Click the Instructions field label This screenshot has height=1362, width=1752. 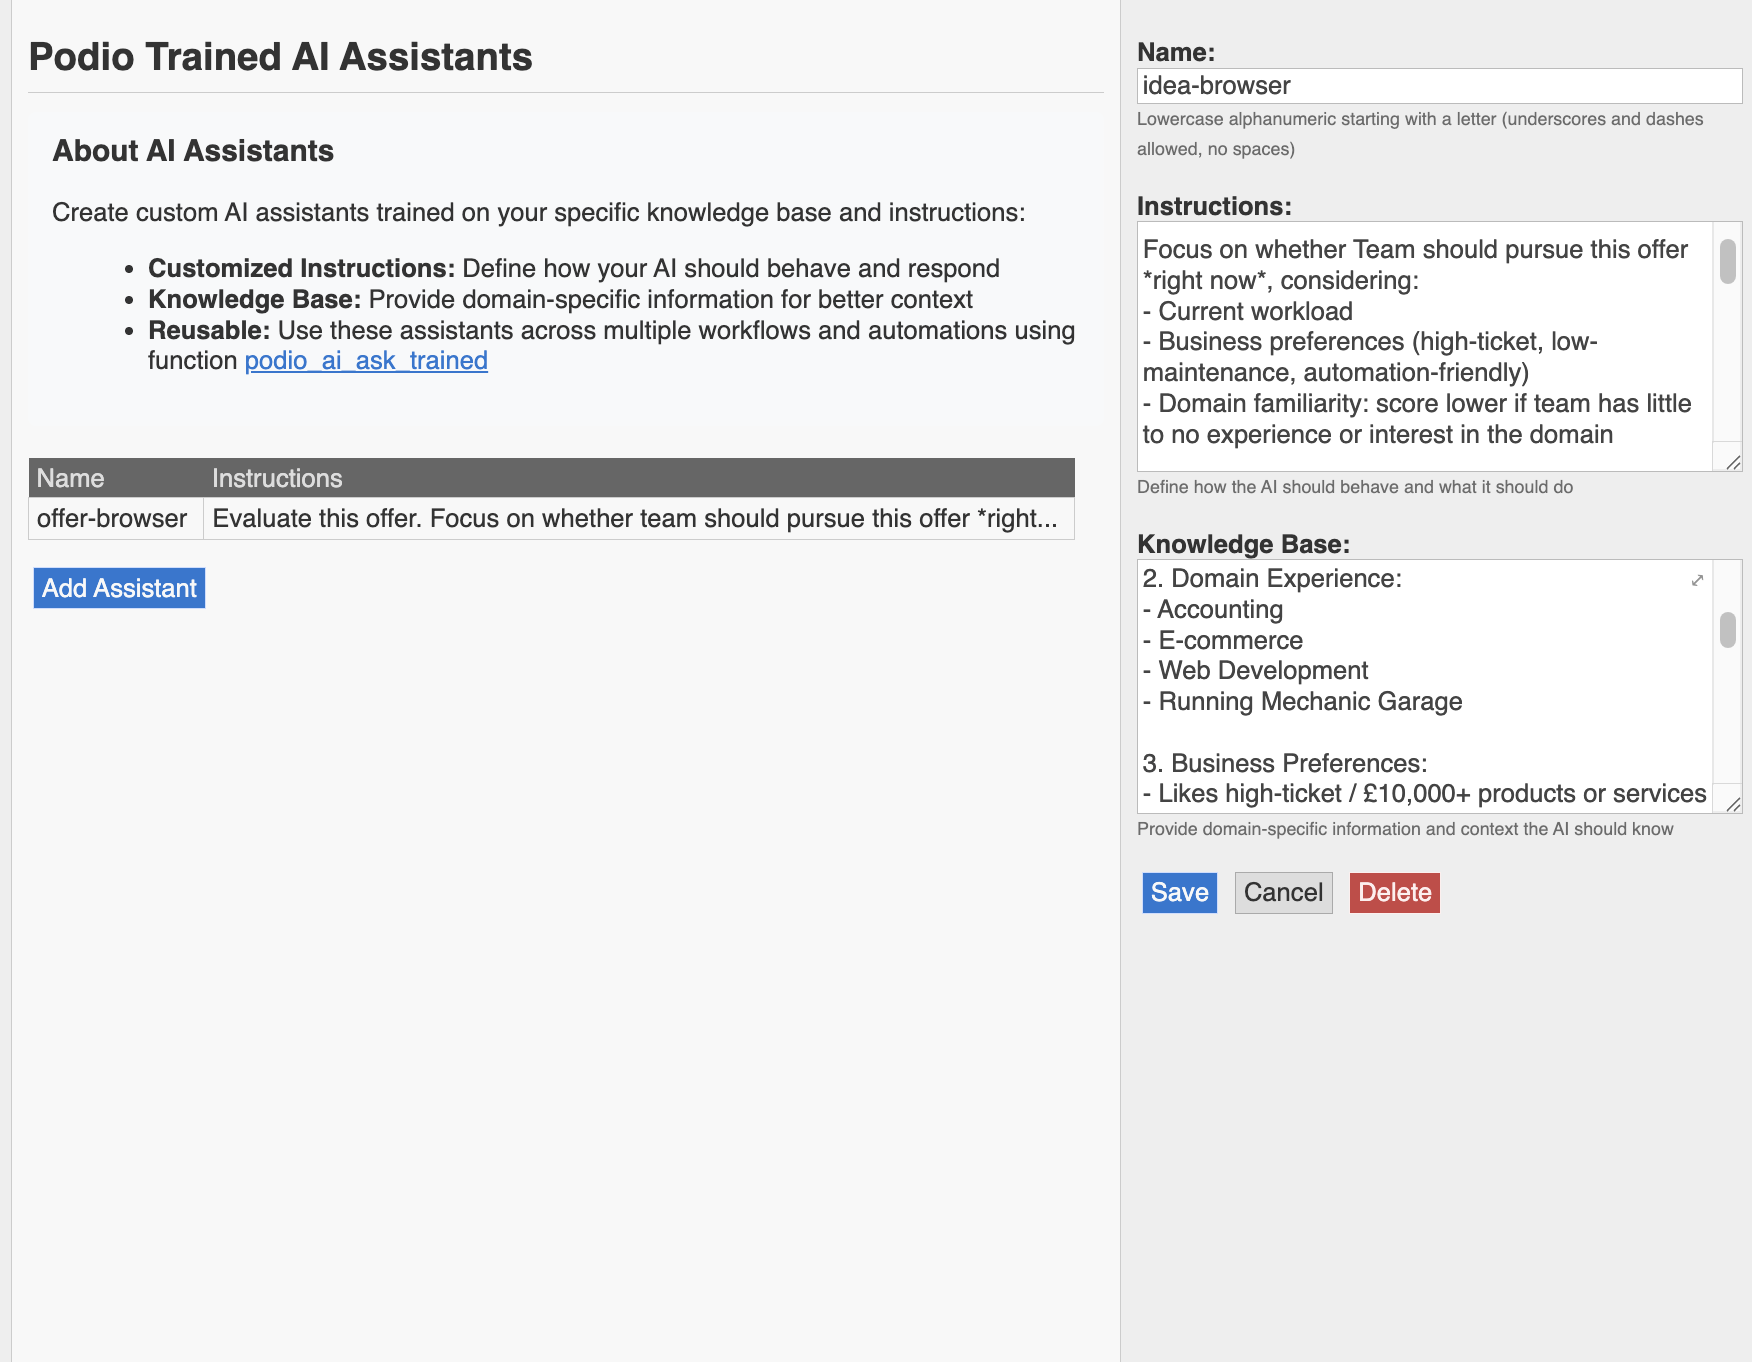click(x=1214, y=206)
